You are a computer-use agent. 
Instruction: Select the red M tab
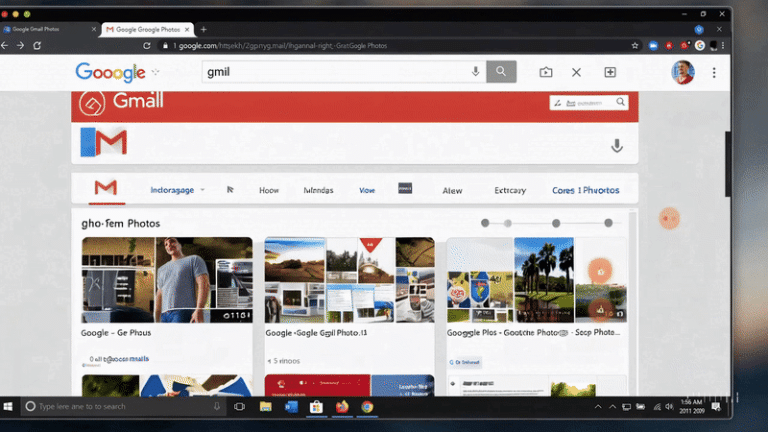click(106, 188)
